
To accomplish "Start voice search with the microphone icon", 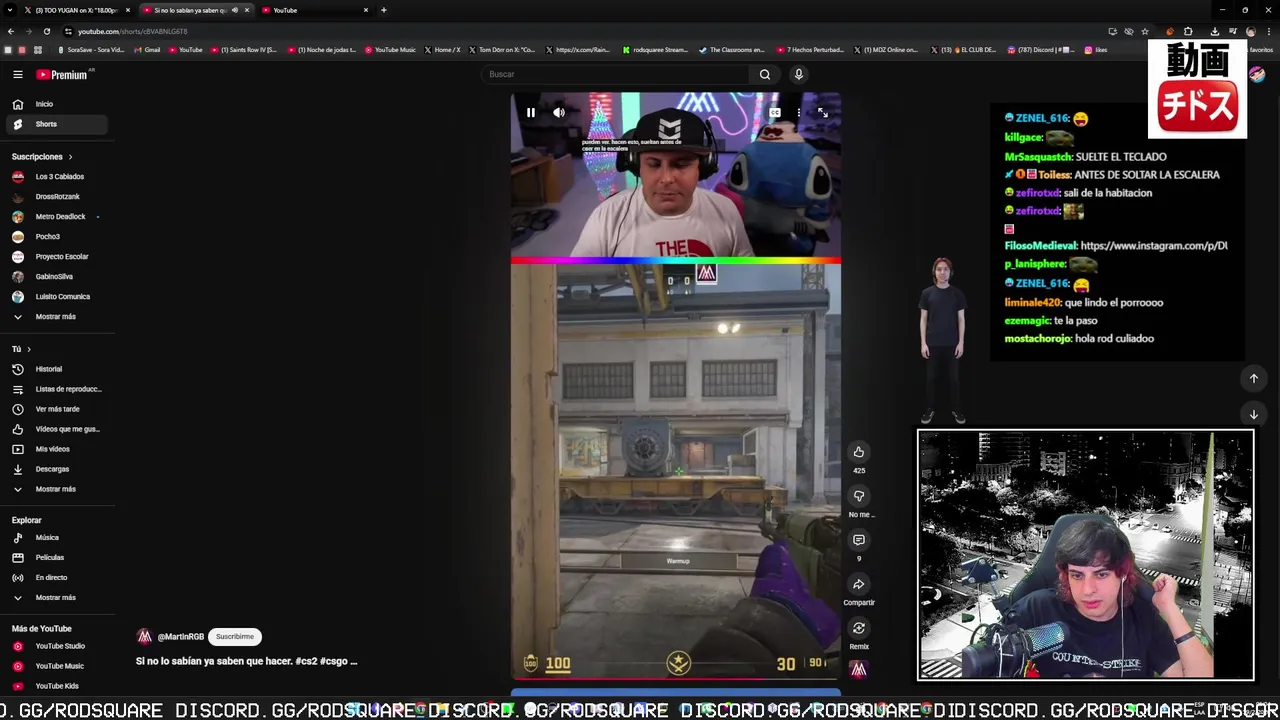I will click(x=798, y=74).
